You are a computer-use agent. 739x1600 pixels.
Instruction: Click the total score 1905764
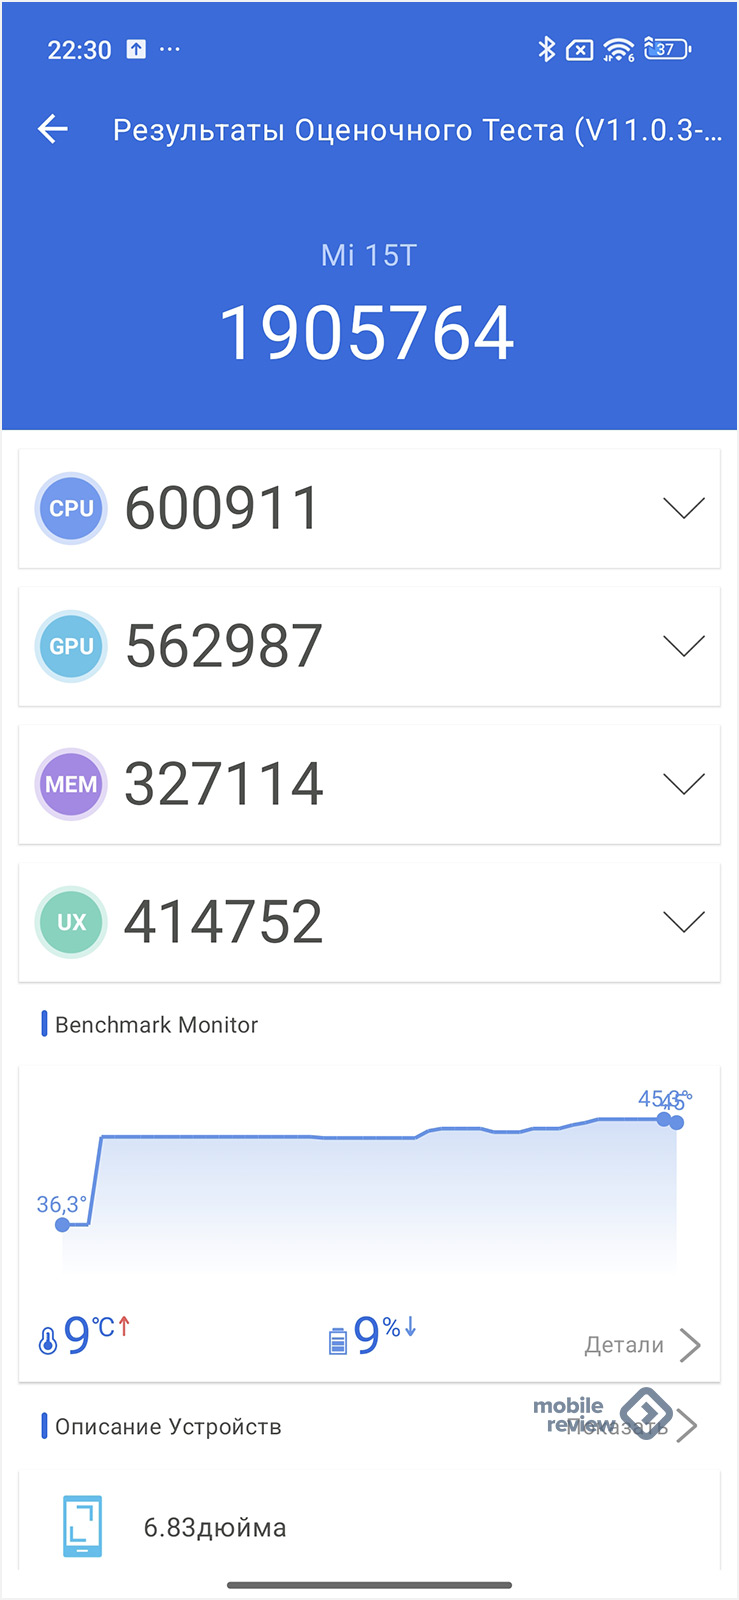click(367, 333)
